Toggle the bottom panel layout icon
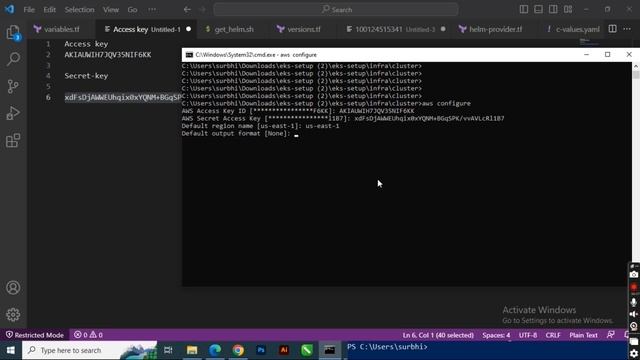Viewport: 640px width, 360px height. (538, 9)
